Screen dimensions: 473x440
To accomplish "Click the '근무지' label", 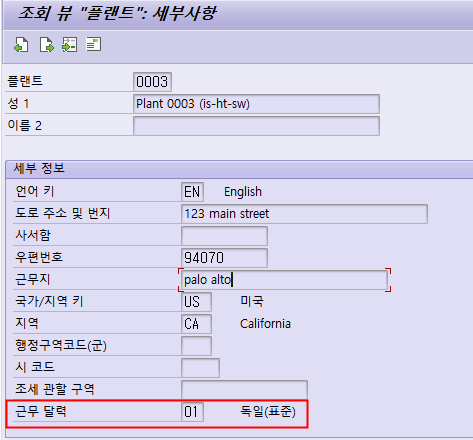I will [x=33, y=279].
